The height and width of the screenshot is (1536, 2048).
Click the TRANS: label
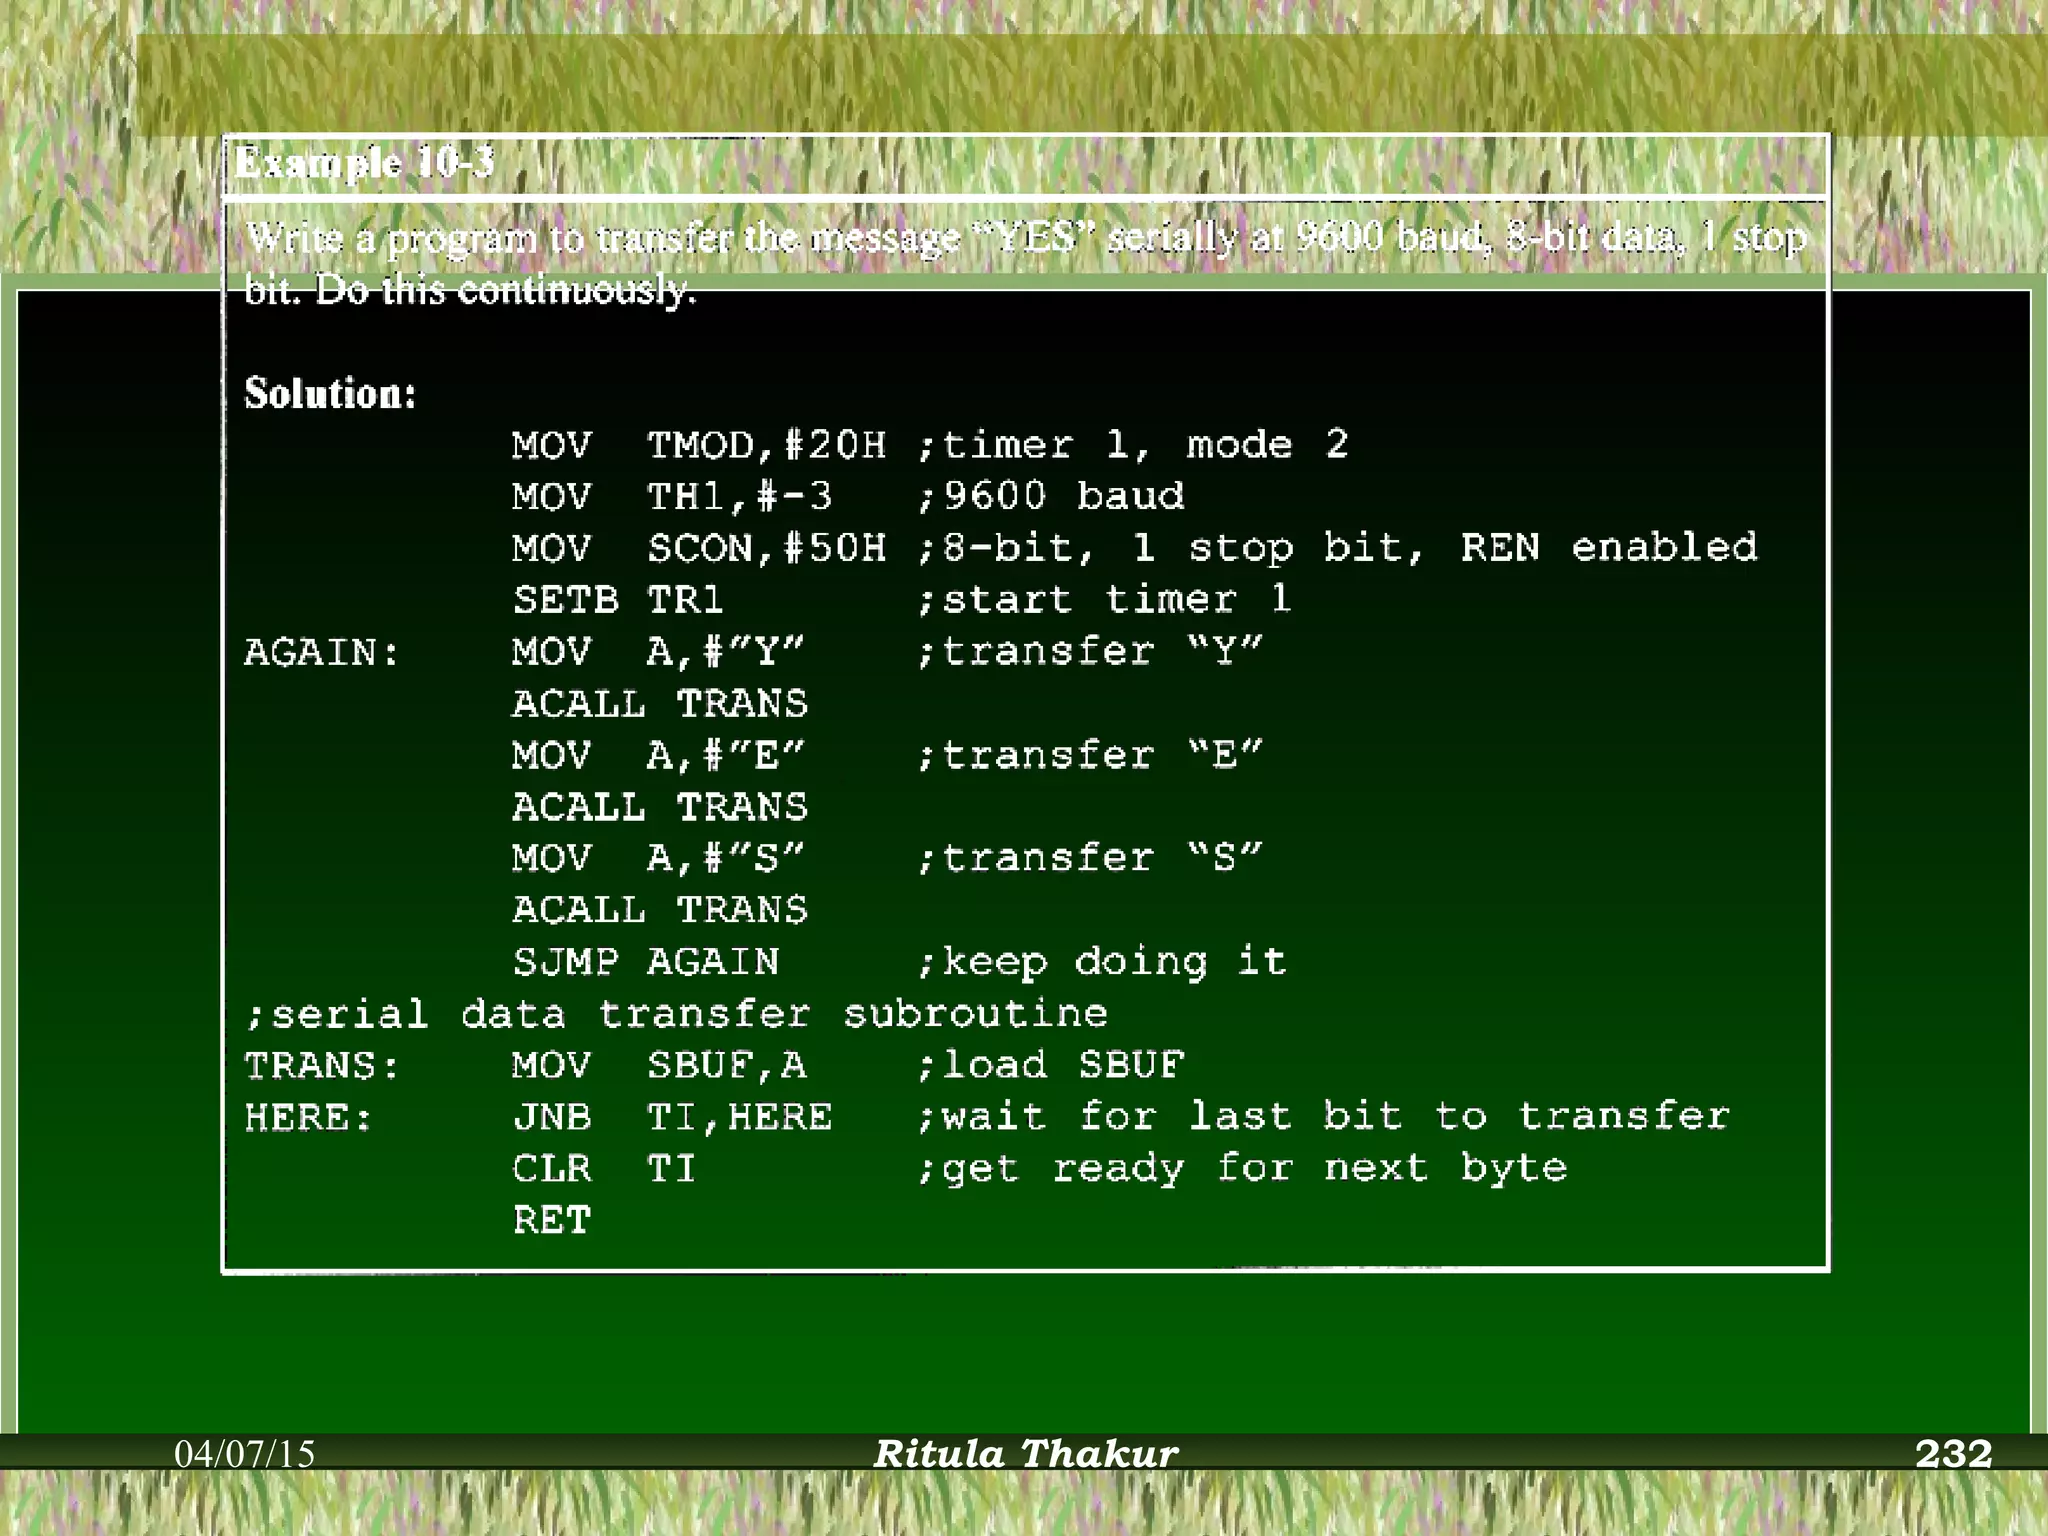pos(321,1066)
